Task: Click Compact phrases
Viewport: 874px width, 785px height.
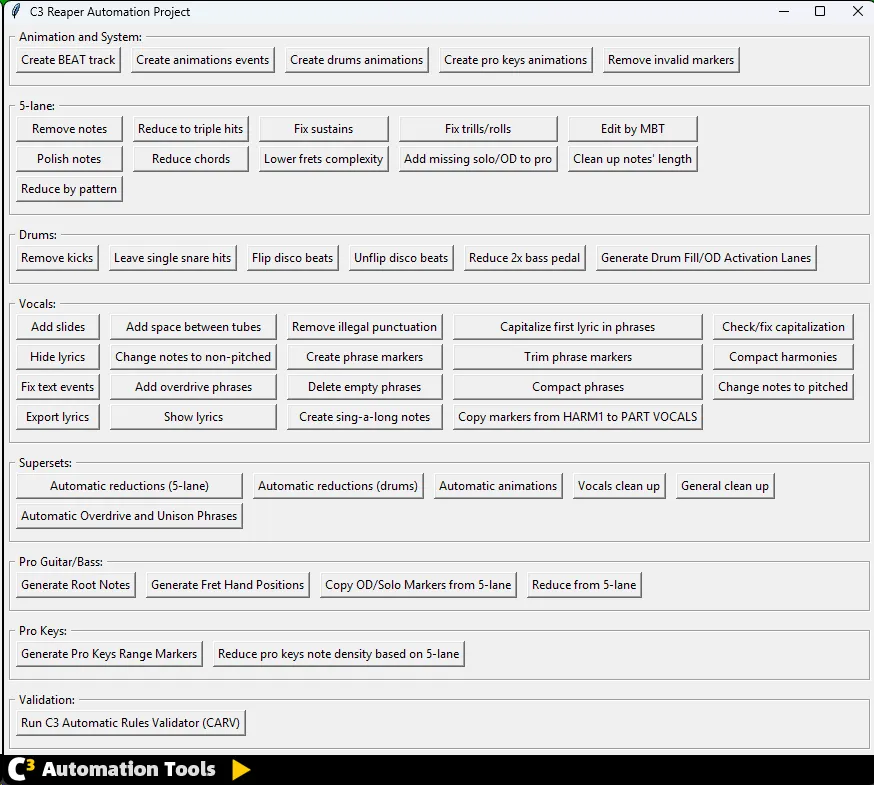Action: pyautogui.click(x=577, y=387)
